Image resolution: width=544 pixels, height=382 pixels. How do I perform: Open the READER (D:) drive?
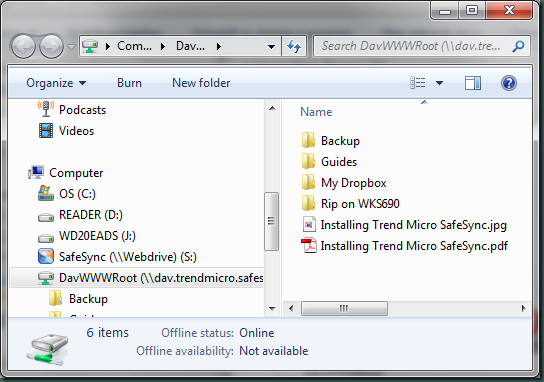click(x=91, y=215)
